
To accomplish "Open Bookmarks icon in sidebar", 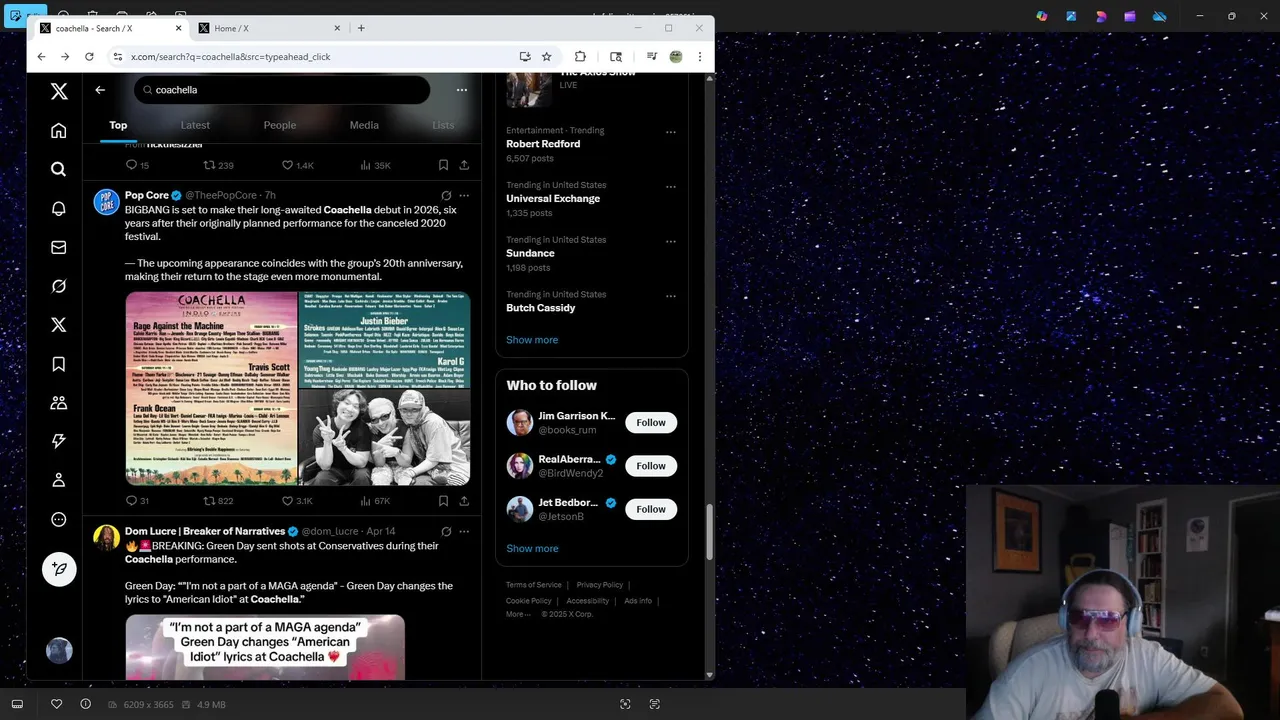I will 59,364.
